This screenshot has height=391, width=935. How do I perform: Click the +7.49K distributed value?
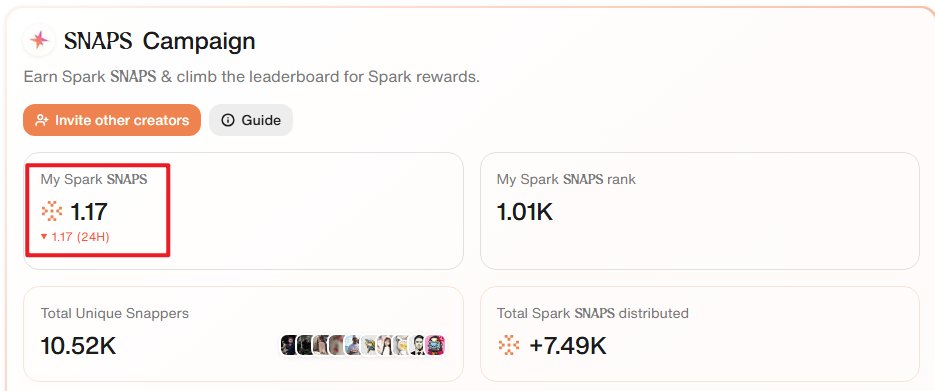(x=568, y=346)
